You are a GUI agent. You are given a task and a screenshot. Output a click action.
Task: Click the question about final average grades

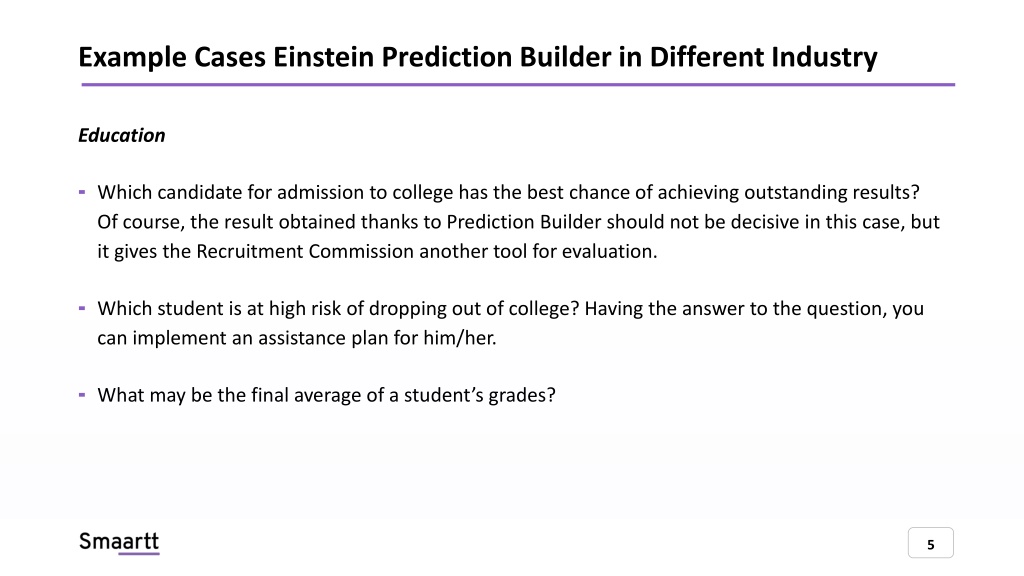point(327,395)
